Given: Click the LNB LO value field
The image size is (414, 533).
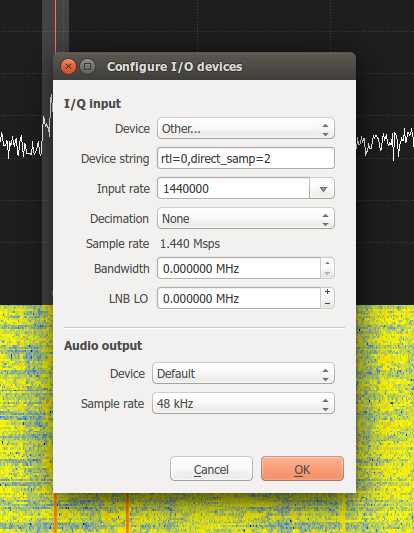Looking at the screenshot, I should [x=239, y=298].
